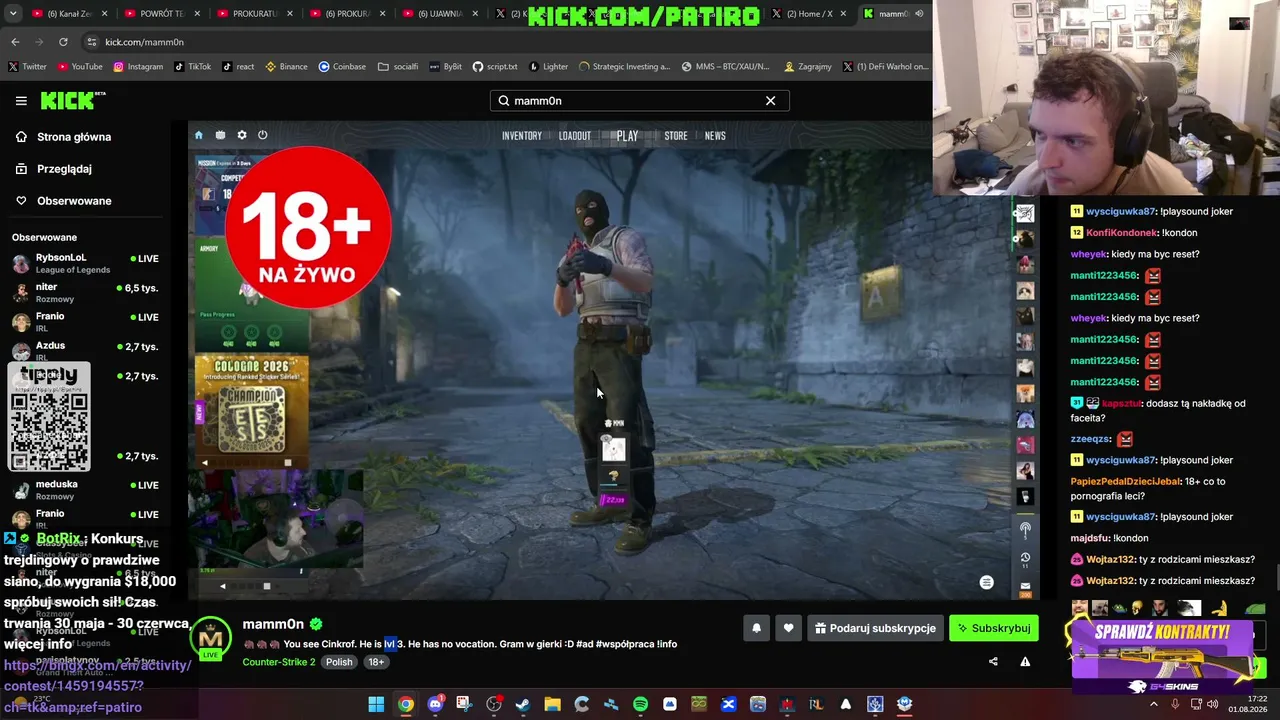Screen dimensions: 1280x720
Task: Open the Counter-Strike 2 category link
Action: tap(279, 662)
